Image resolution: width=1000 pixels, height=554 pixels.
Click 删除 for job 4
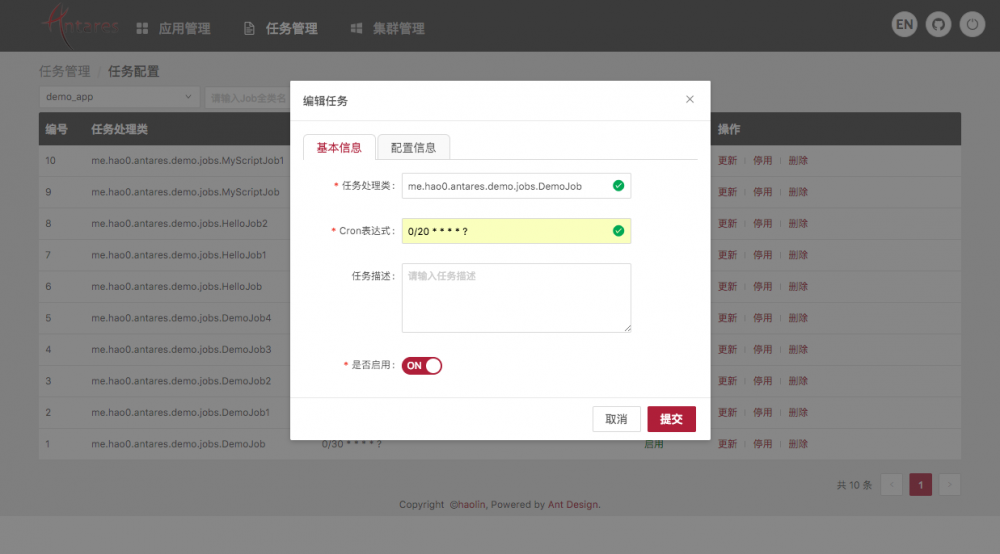coord(798,349)
